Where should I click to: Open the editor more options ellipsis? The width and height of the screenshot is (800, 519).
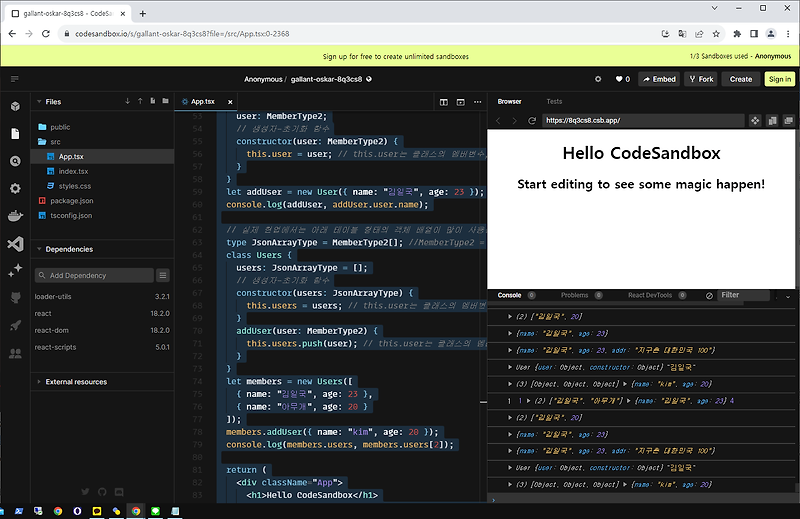478,102
